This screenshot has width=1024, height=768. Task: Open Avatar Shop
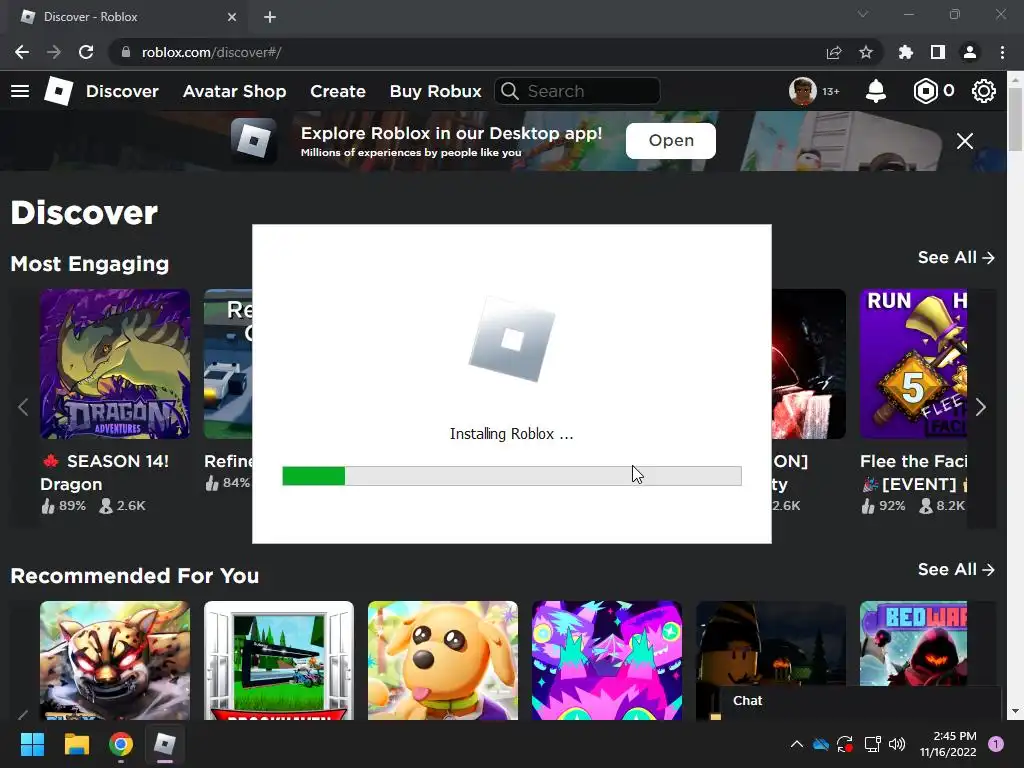click(234, 91)
